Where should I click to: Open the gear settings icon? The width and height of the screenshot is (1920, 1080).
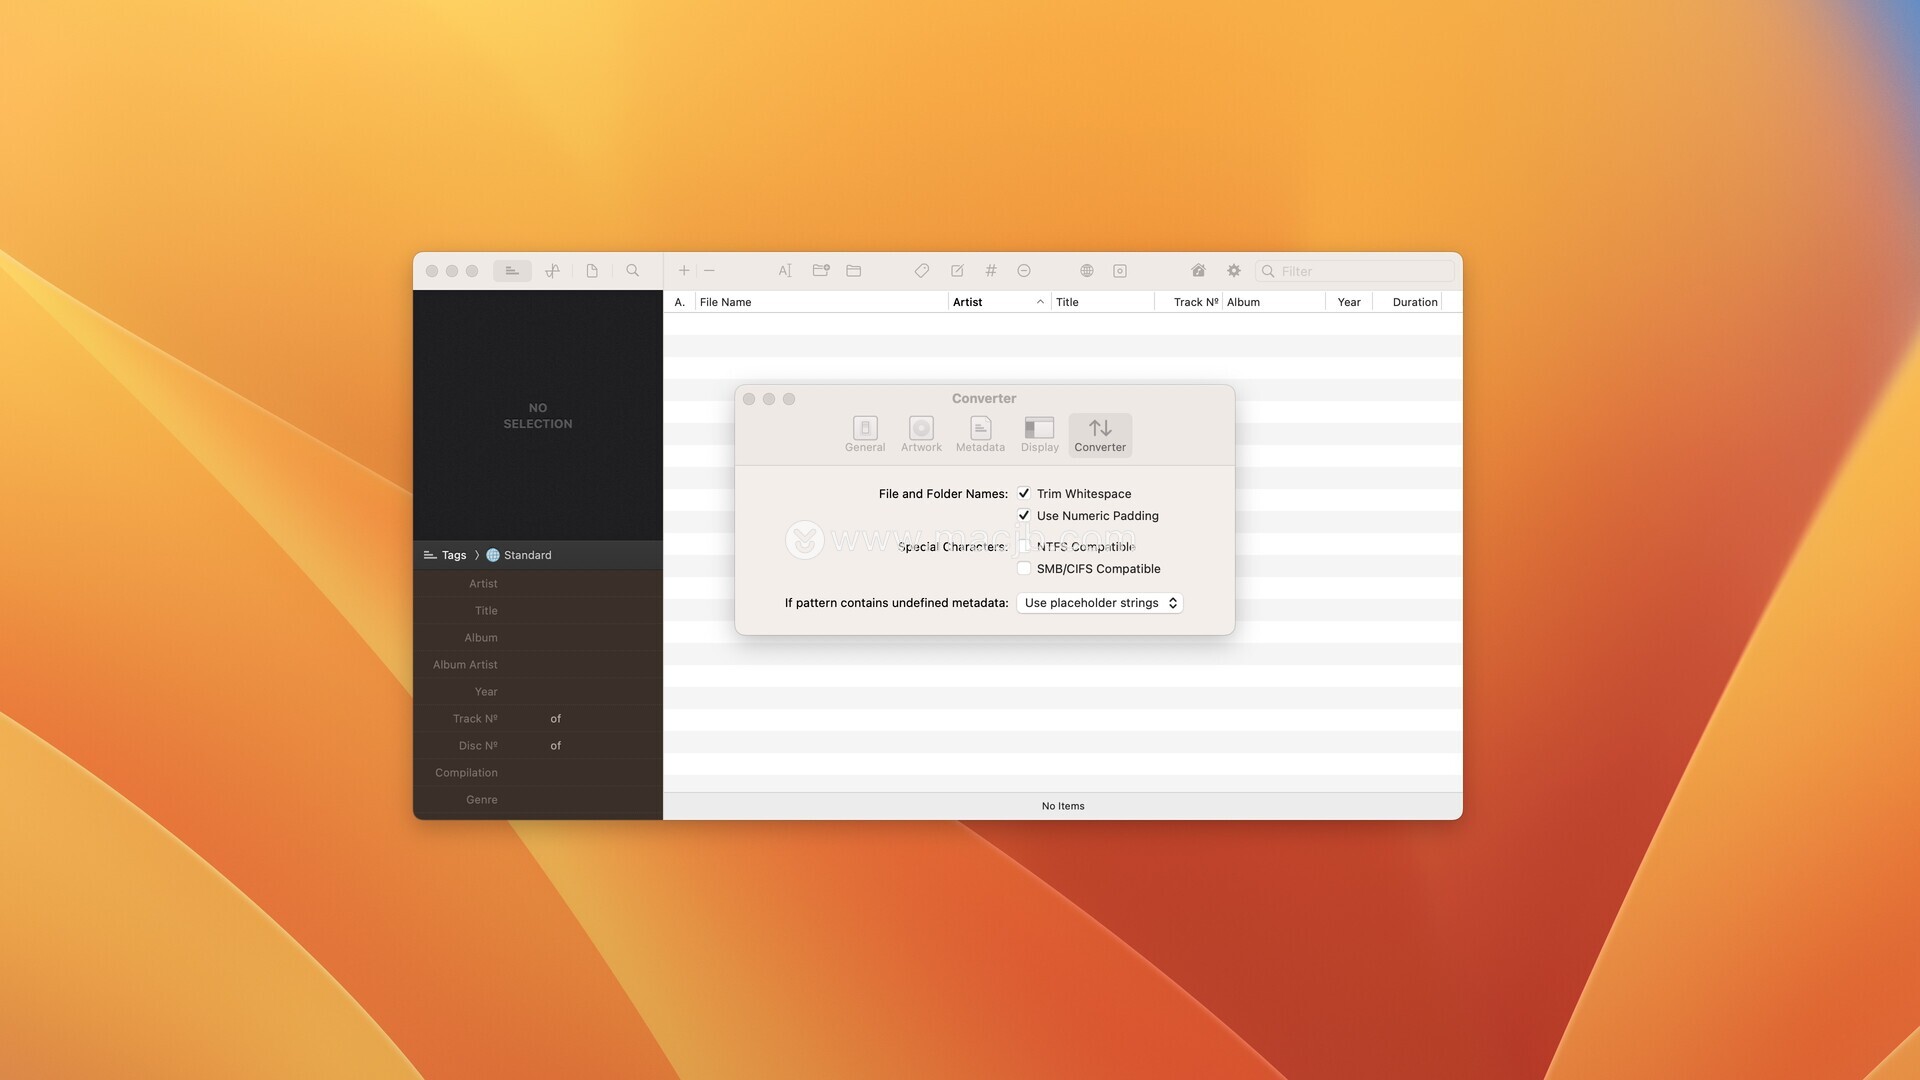click(x=1234, y=271)
